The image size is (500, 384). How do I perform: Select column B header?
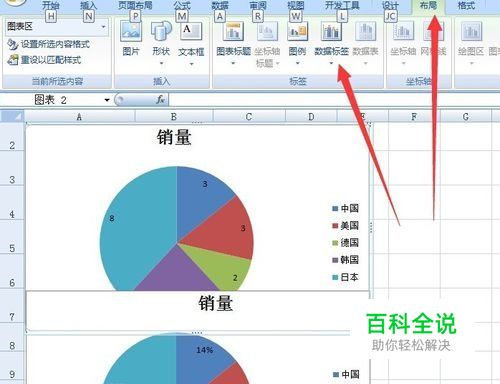(x=174, y=116)
